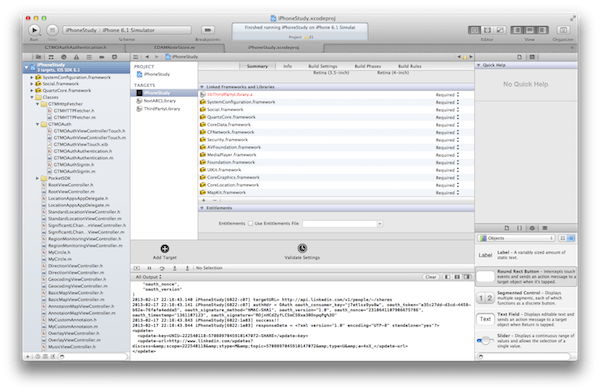Viewport: 600px width, 392px height.
Task: Change Required status for Social.framework
Action: click(x=447, y=110)
